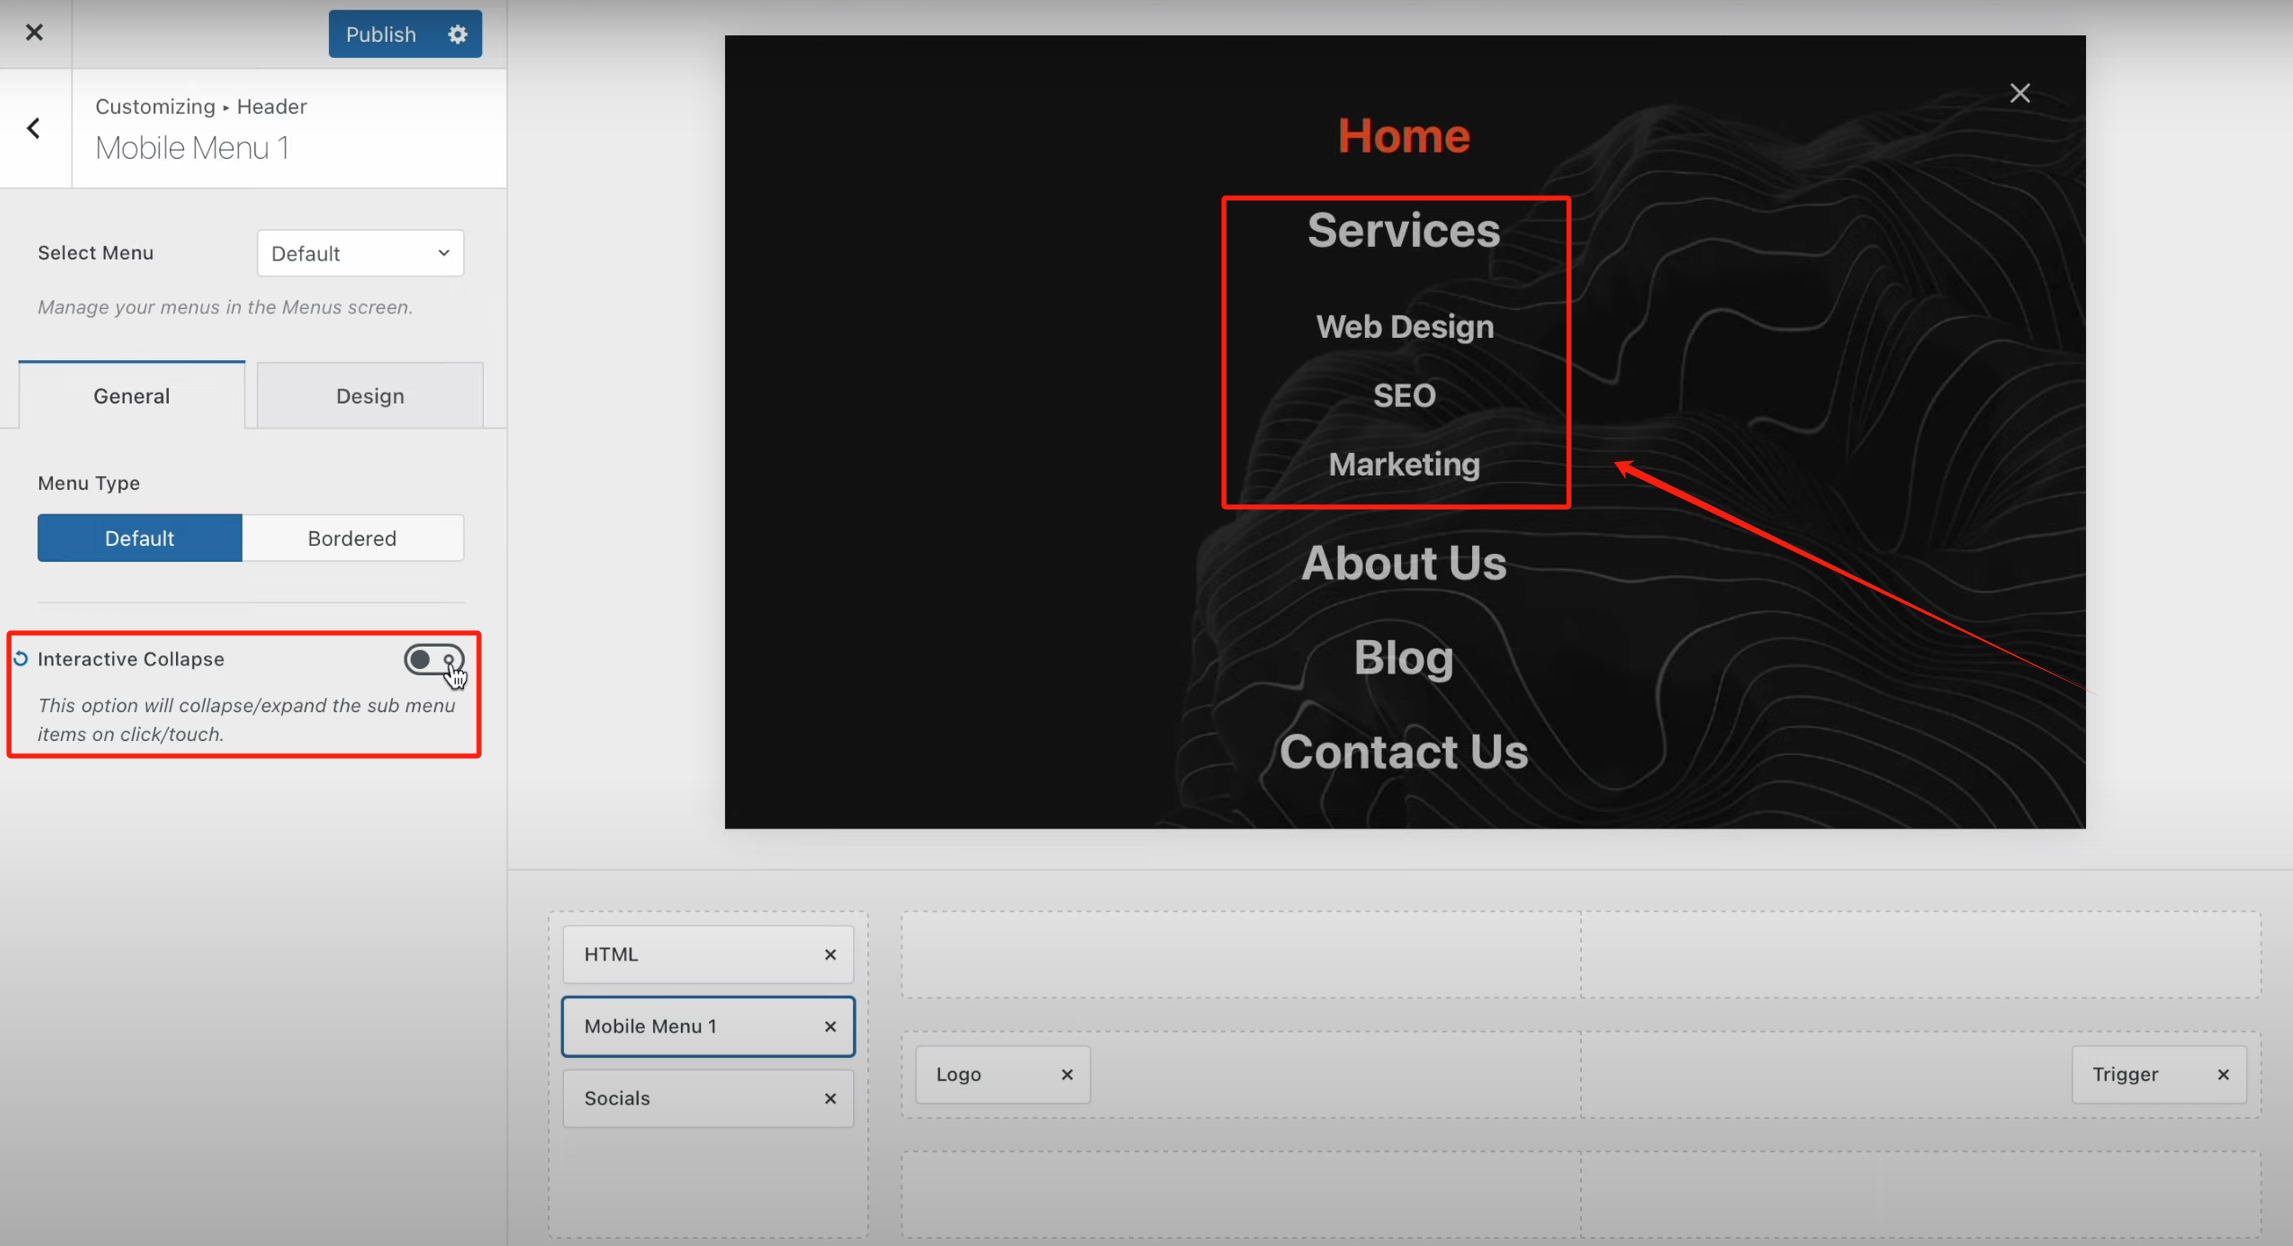Screen dimensions: 2293x1246
Task: Toggle the Interactive Collapse switch
Action: [x=433, y=660]
